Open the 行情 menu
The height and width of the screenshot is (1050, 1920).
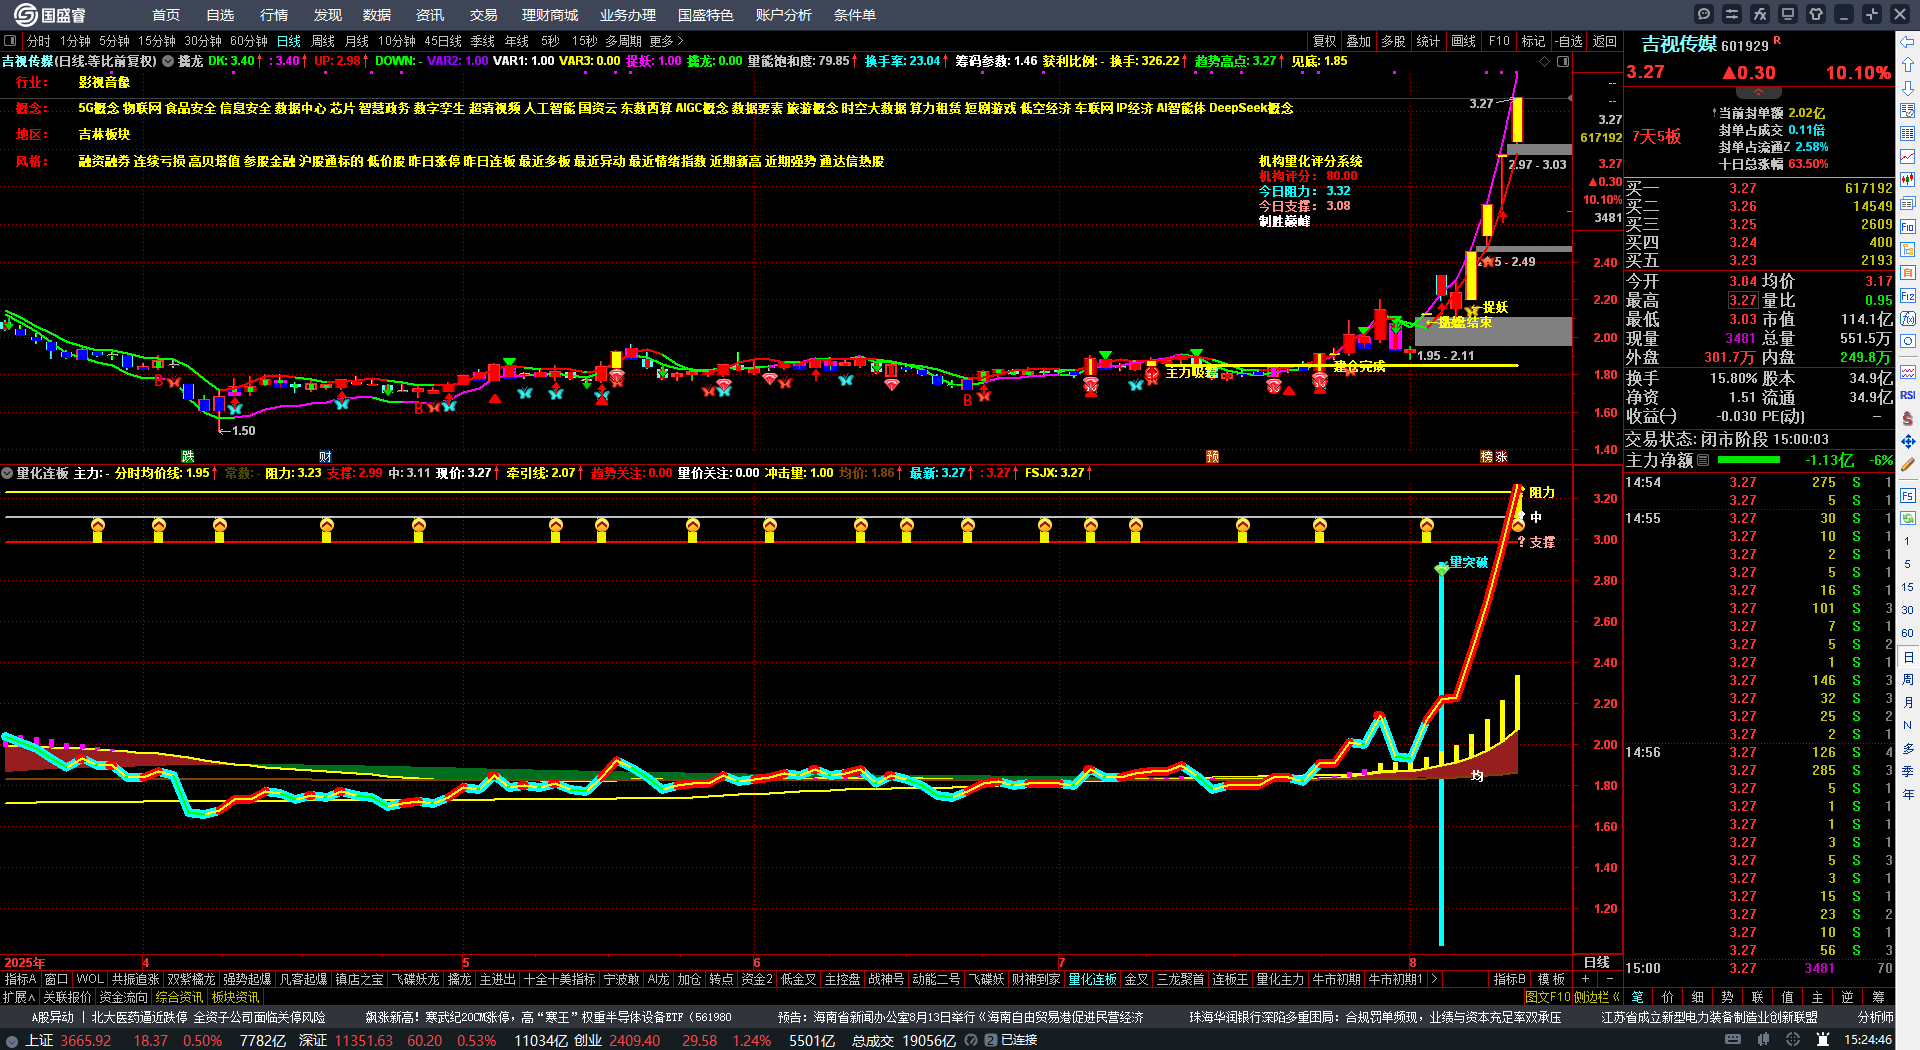coord(273,15)
